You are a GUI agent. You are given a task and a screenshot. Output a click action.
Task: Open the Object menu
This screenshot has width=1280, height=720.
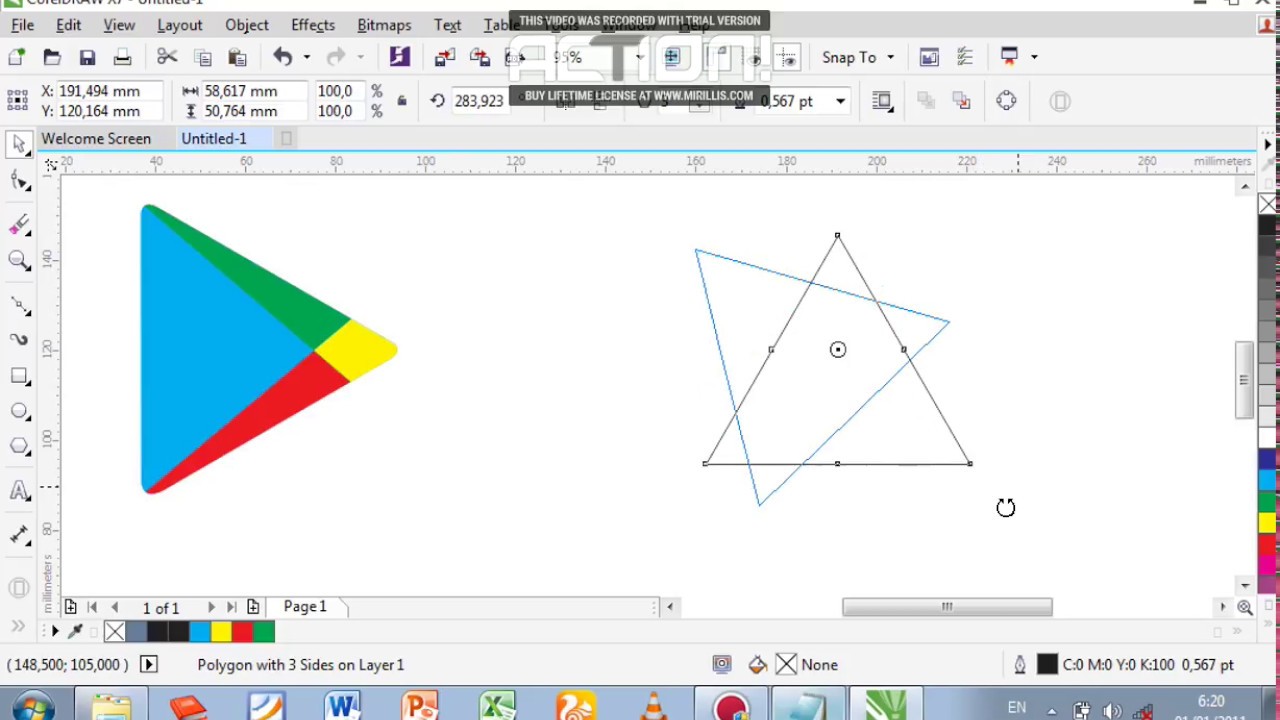pyautogui.click(x=247, y=25)
